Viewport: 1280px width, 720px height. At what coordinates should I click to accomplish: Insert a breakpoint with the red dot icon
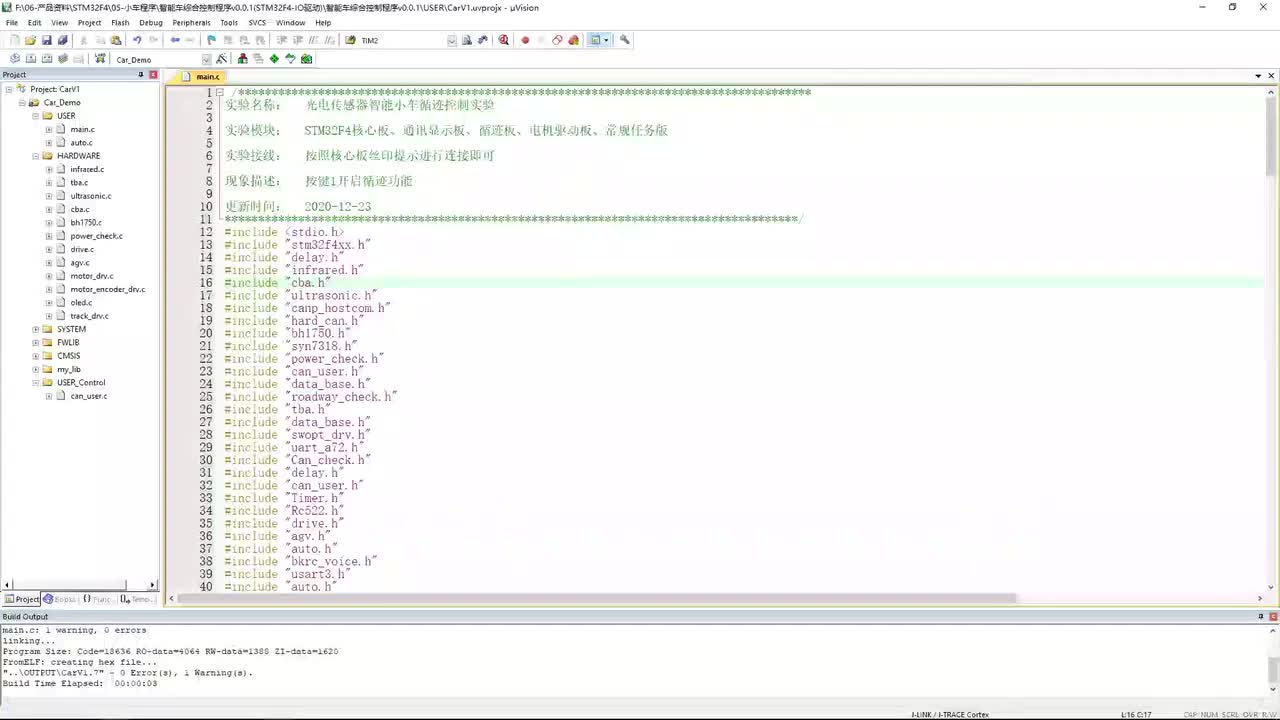pos(525,40)
